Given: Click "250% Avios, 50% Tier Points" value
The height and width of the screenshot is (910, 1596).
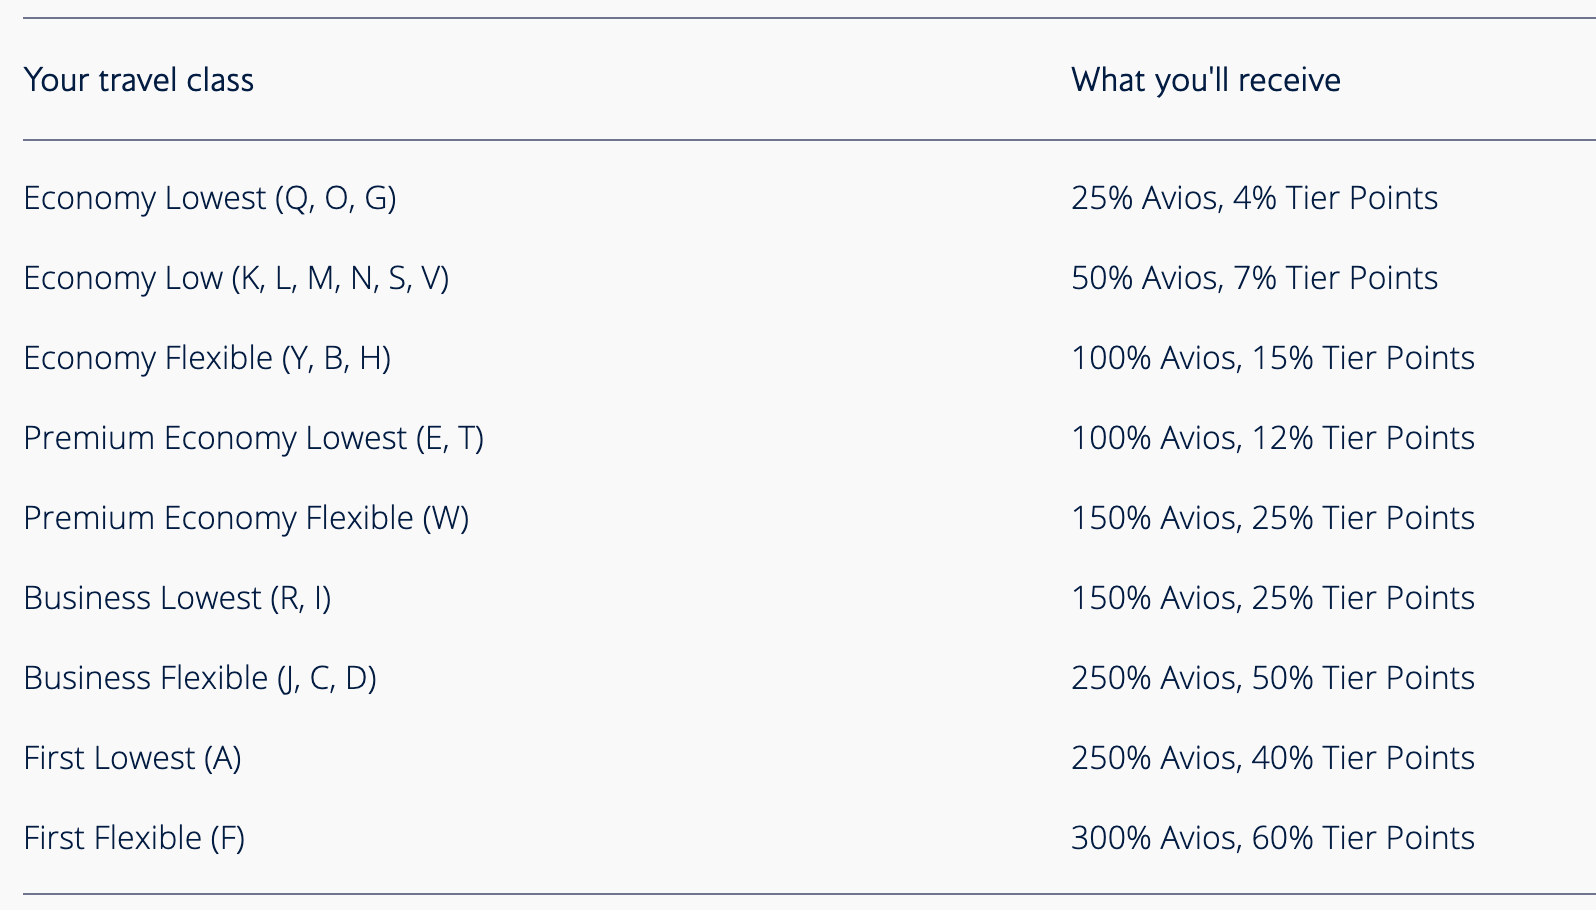Looking at the screenshot, I should tap(1272, 678).
